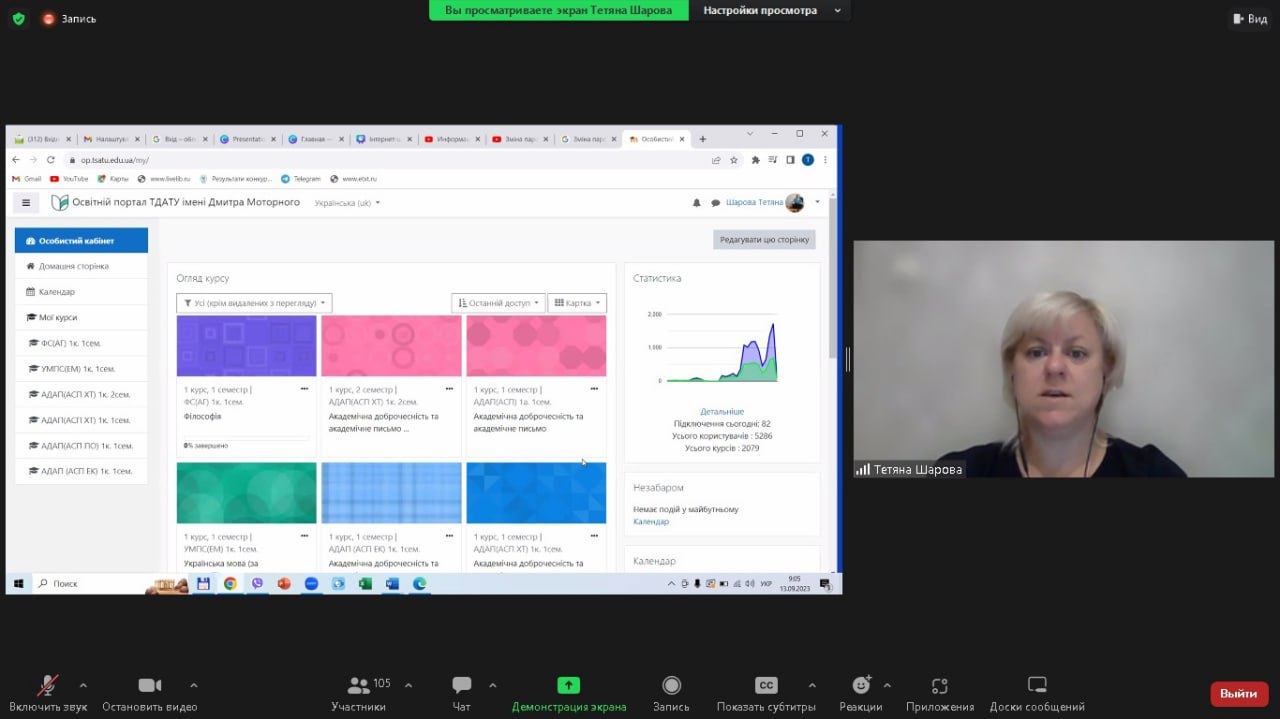Bookmark the page with the star icon
This screenshot has width=1280, height=719.
[733, 160]
